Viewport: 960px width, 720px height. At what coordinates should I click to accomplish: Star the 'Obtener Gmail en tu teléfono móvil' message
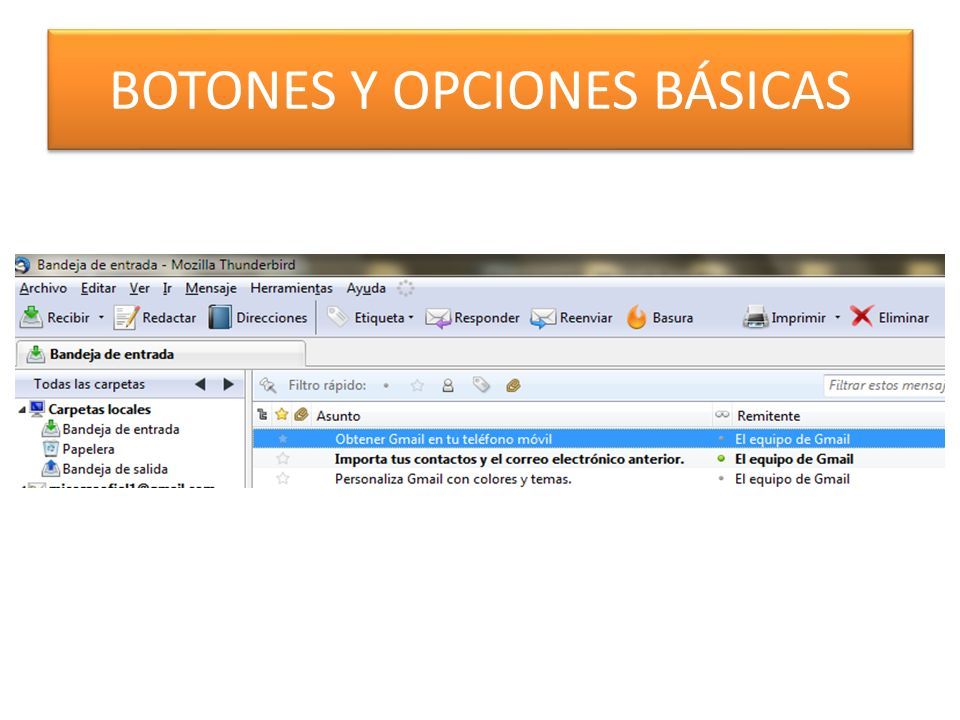coord(283,439)
